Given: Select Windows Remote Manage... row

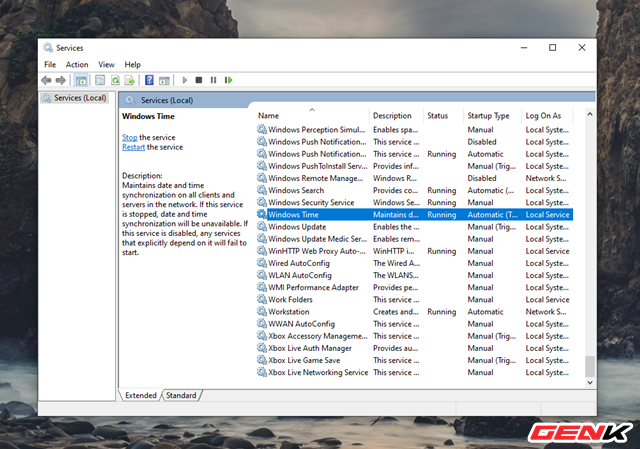Looking at the screenshot, I should 414,178.
